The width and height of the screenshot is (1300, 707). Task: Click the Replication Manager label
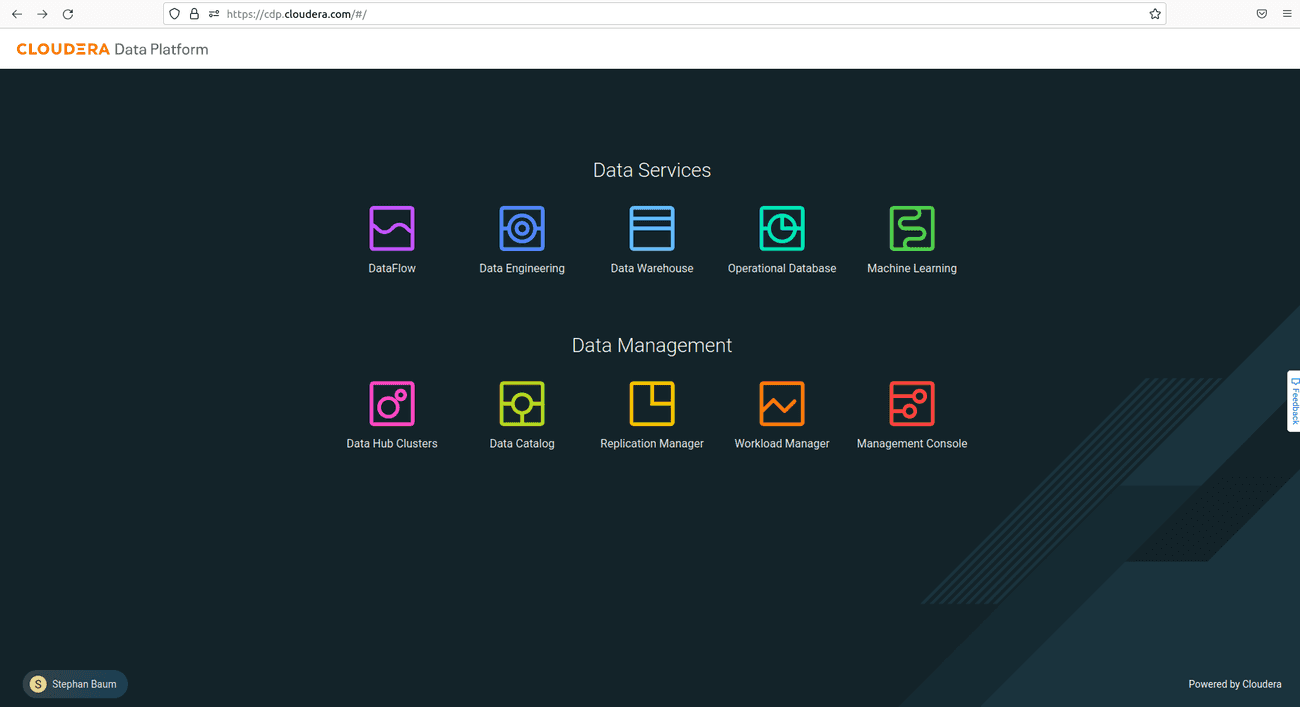[652, 443]
